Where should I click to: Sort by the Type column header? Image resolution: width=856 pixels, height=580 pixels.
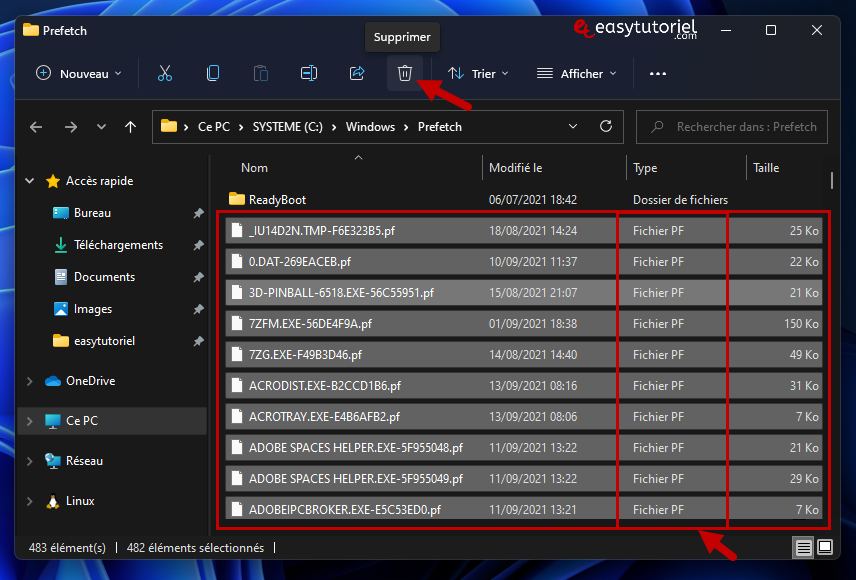[x=645, y=168]
